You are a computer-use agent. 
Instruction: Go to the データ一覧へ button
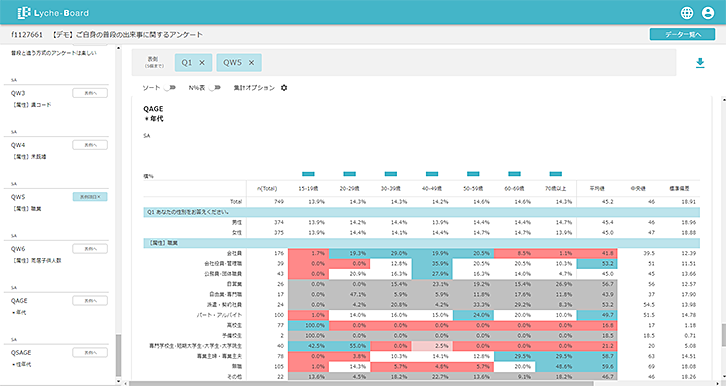(682, 34)
